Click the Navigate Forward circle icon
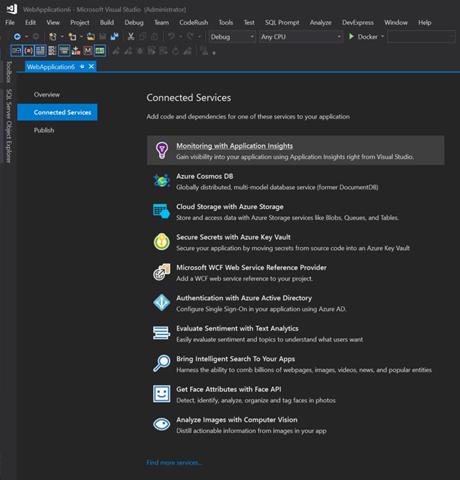Screen dimensions: 460x480 [x=36, y=37]
